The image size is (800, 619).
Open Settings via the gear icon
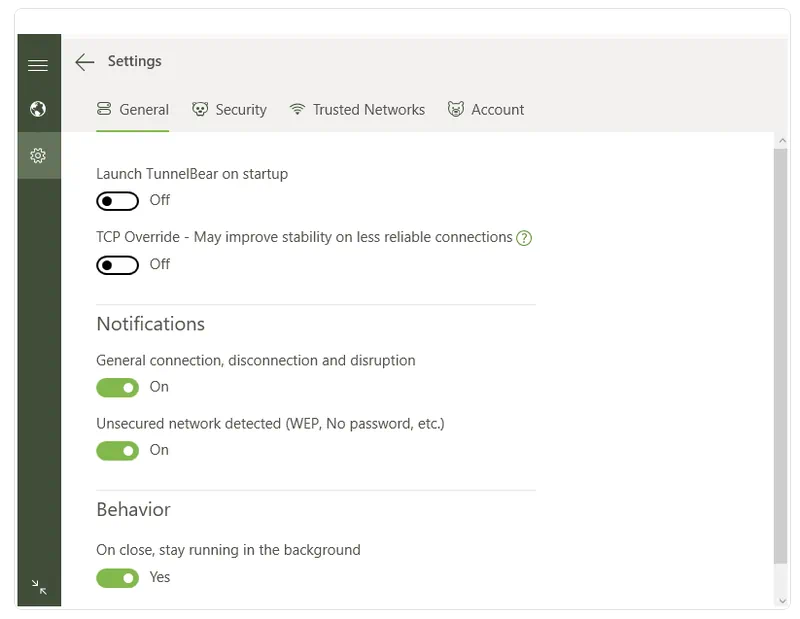pos(38,155)
